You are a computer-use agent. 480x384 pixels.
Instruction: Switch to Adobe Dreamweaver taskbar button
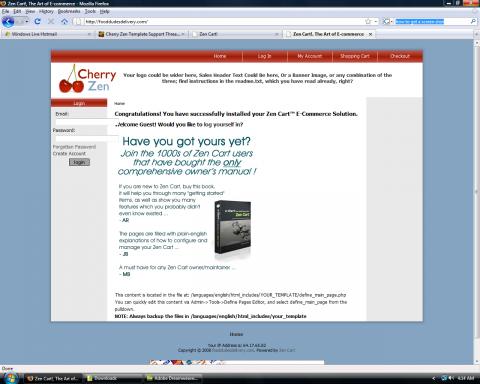(172, 378)
